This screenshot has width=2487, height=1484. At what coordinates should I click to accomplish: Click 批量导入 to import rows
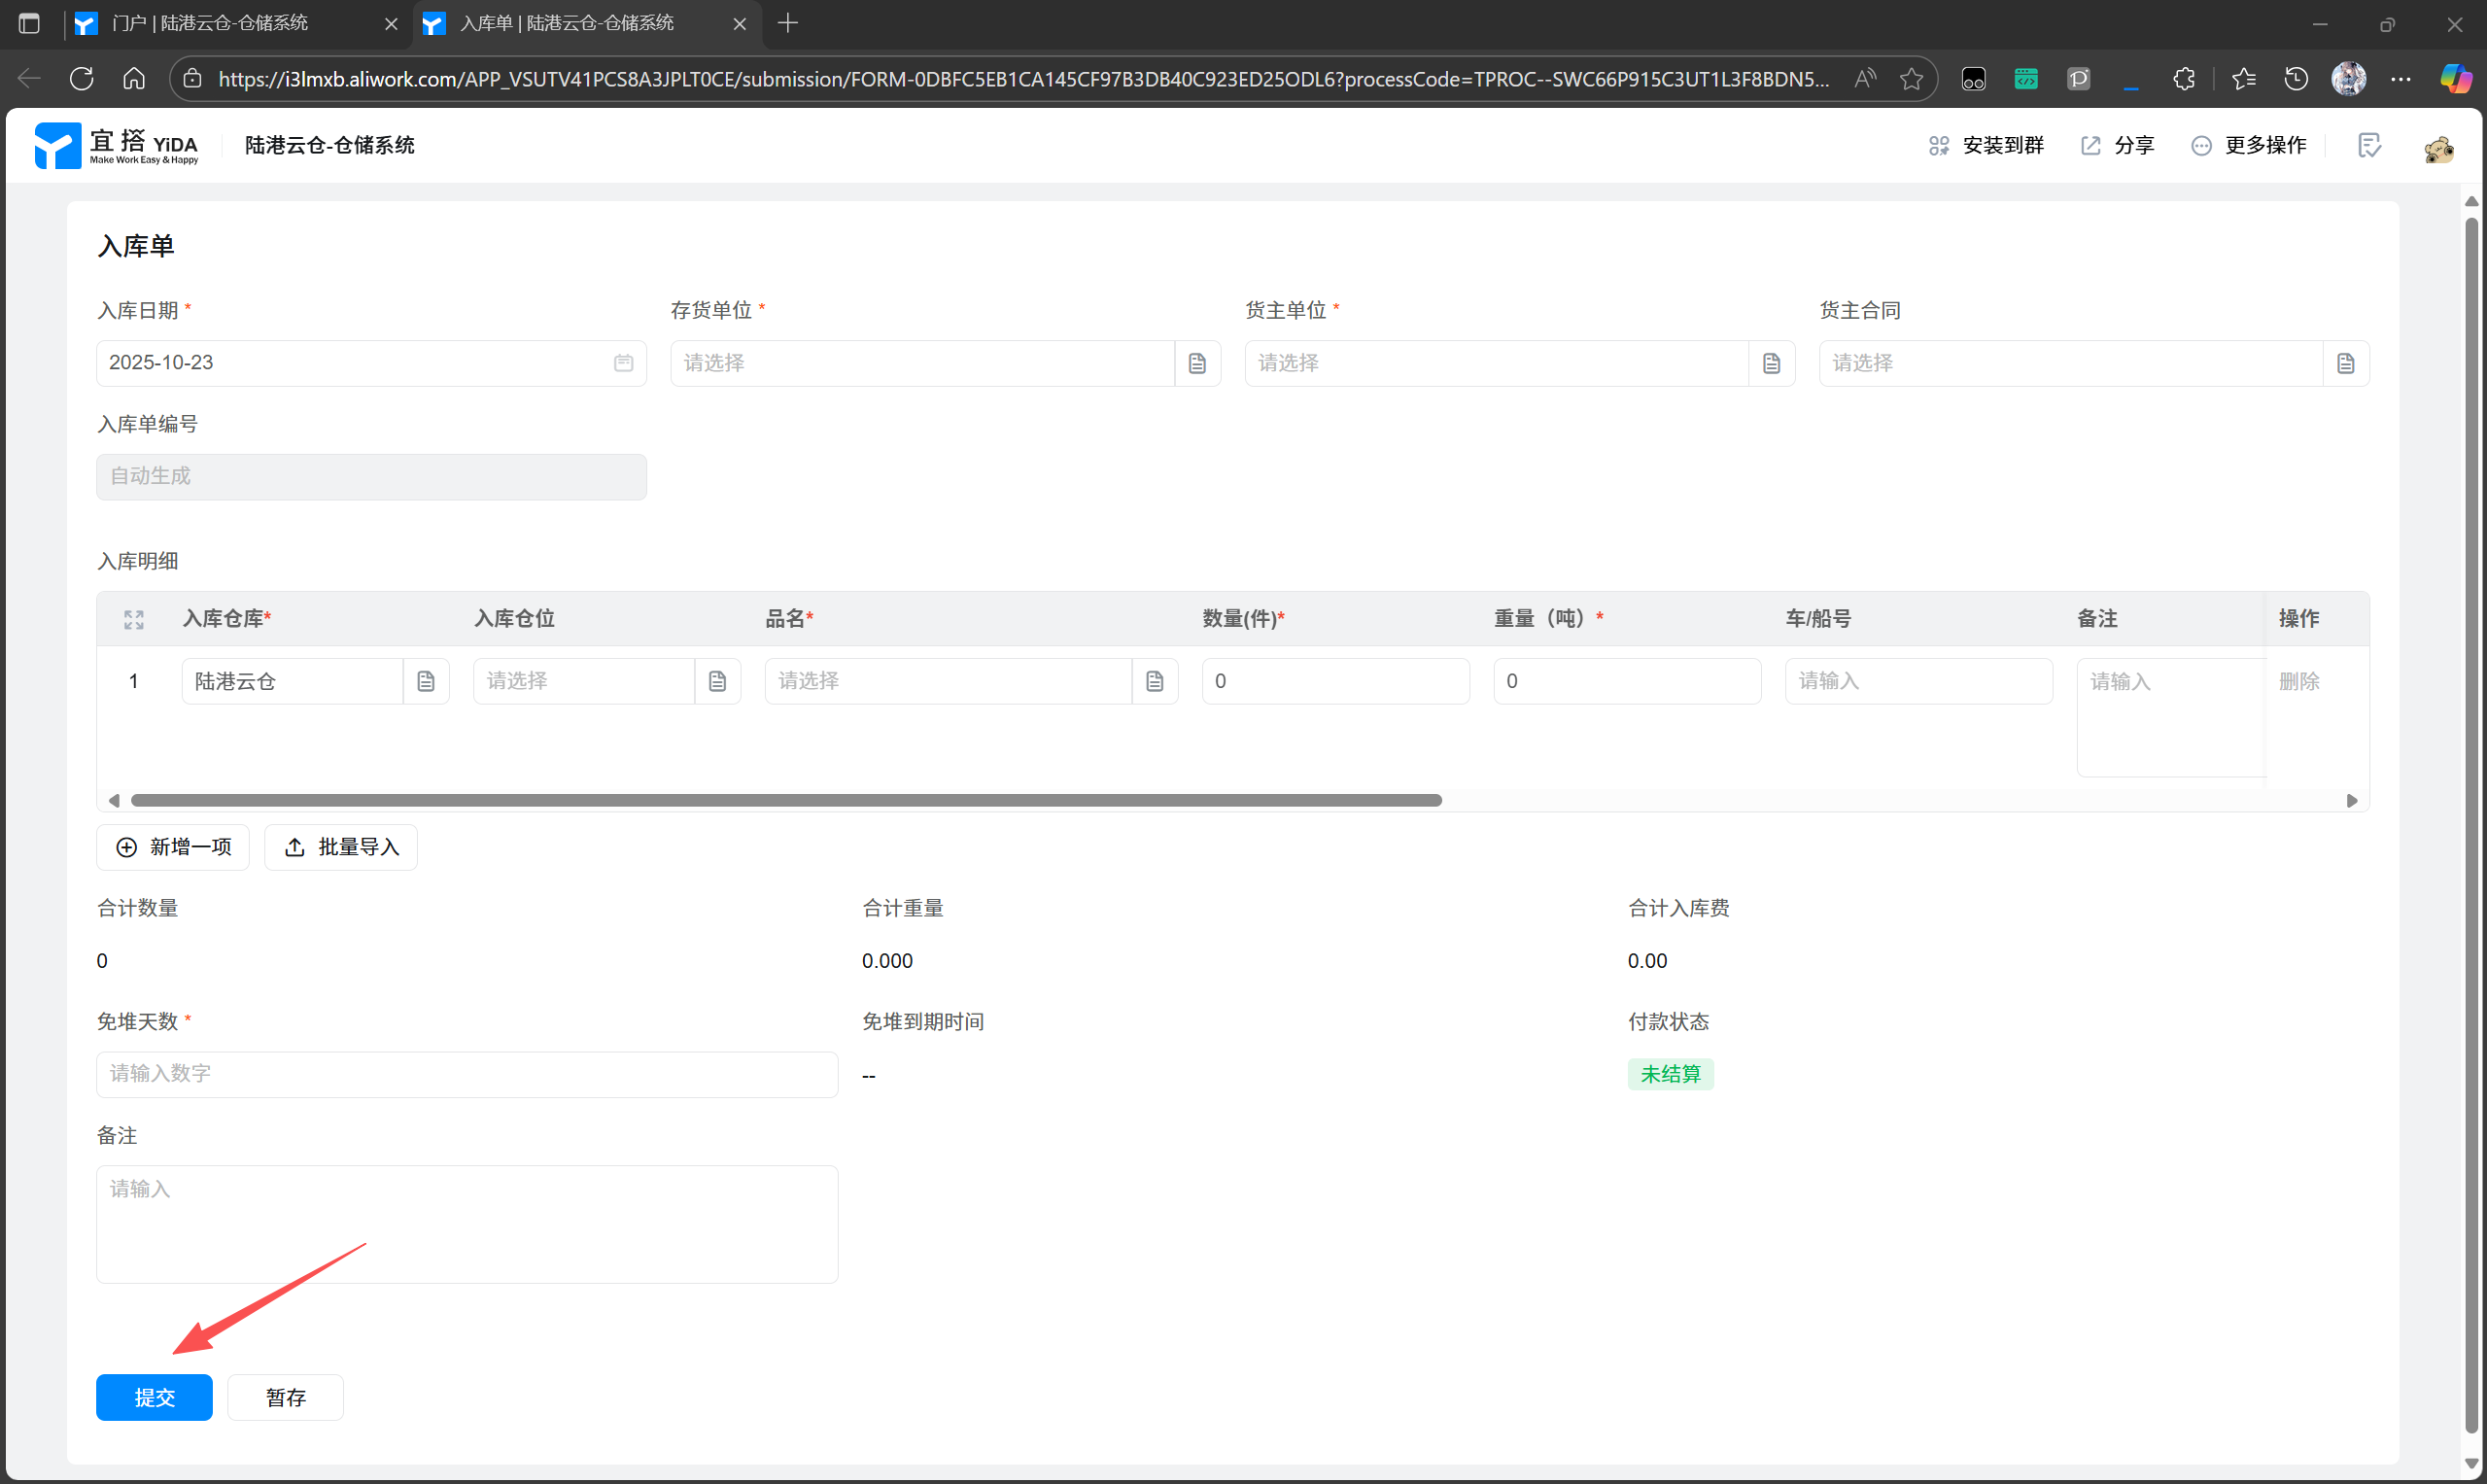click(341, 848)
